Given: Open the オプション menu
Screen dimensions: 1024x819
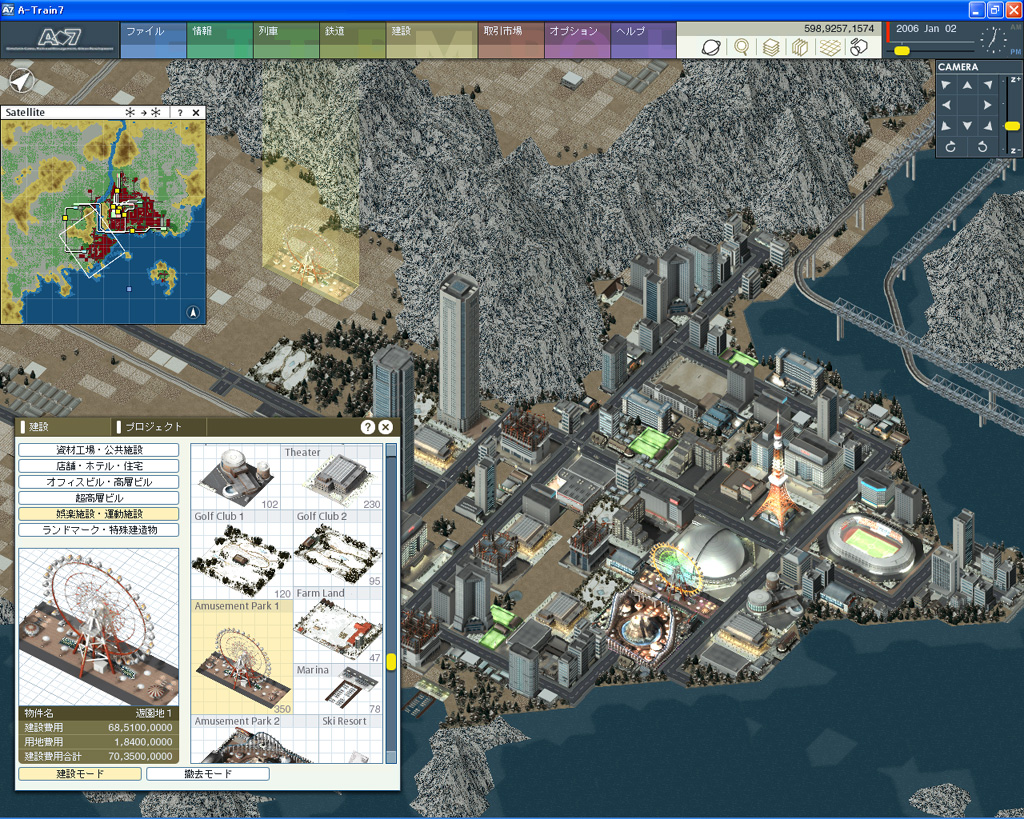Looking at the screenshot, I should [x=578, y=40].
